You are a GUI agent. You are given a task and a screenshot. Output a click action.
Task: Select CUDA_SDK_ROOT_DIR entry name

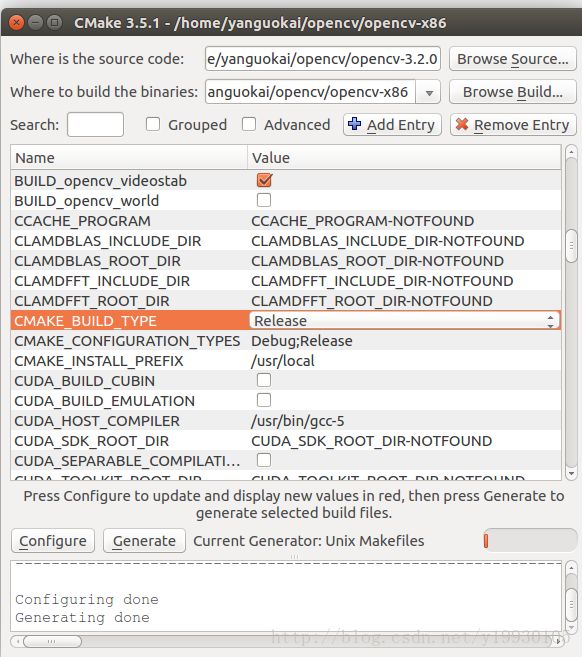click(91, 441)
